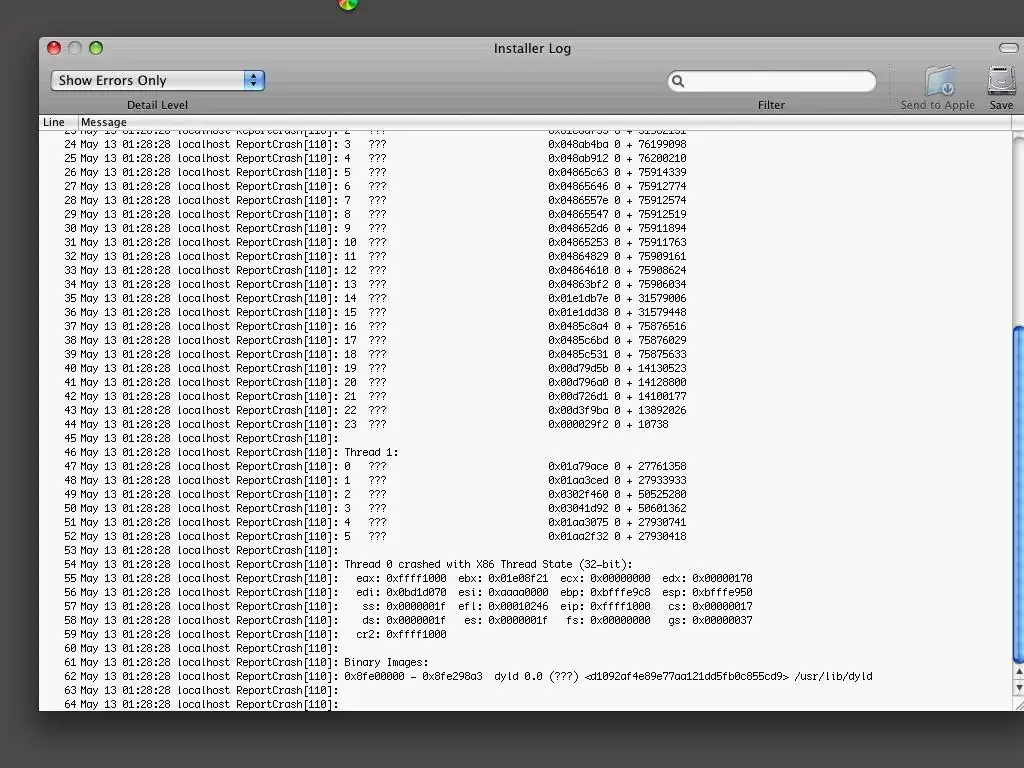Image resolution: width=1024 pixels, height=768 pixels.
Task: Click address 0x0485c8a4 on line 37
Action: (578, 327)
